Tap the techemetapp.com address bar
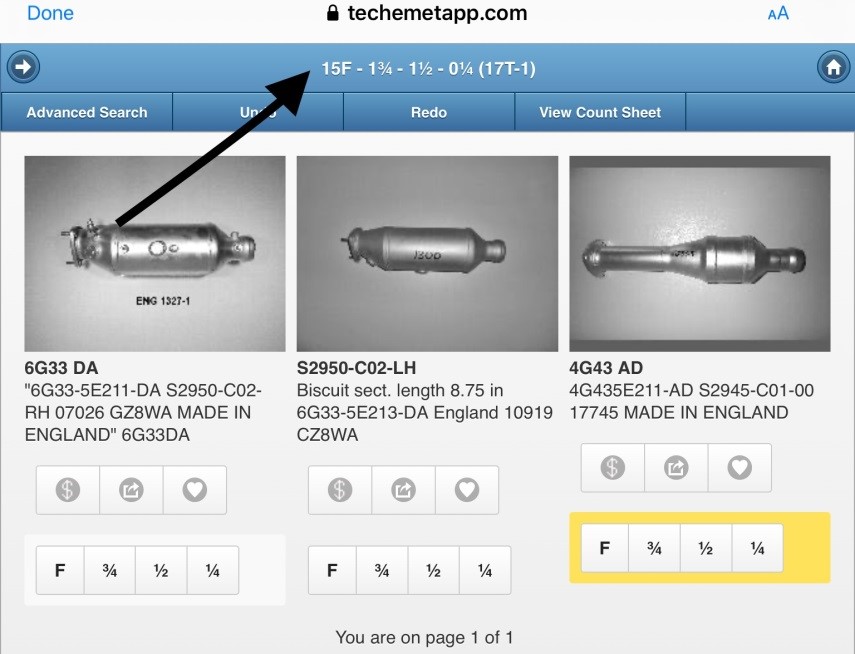The image size is (855, 654). [x=427, y=14]
